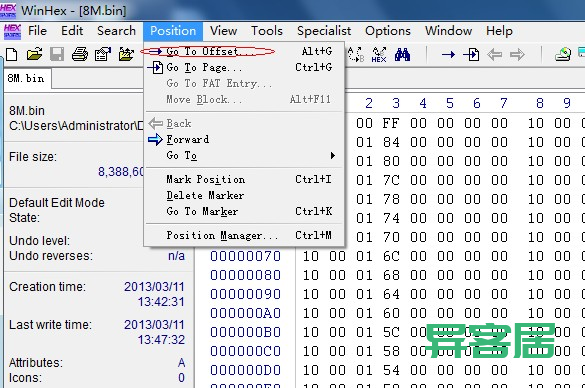Click hex byte 6C in row 00000070
The width and height of the screenshot is (585, 388).
coord(391,256)
